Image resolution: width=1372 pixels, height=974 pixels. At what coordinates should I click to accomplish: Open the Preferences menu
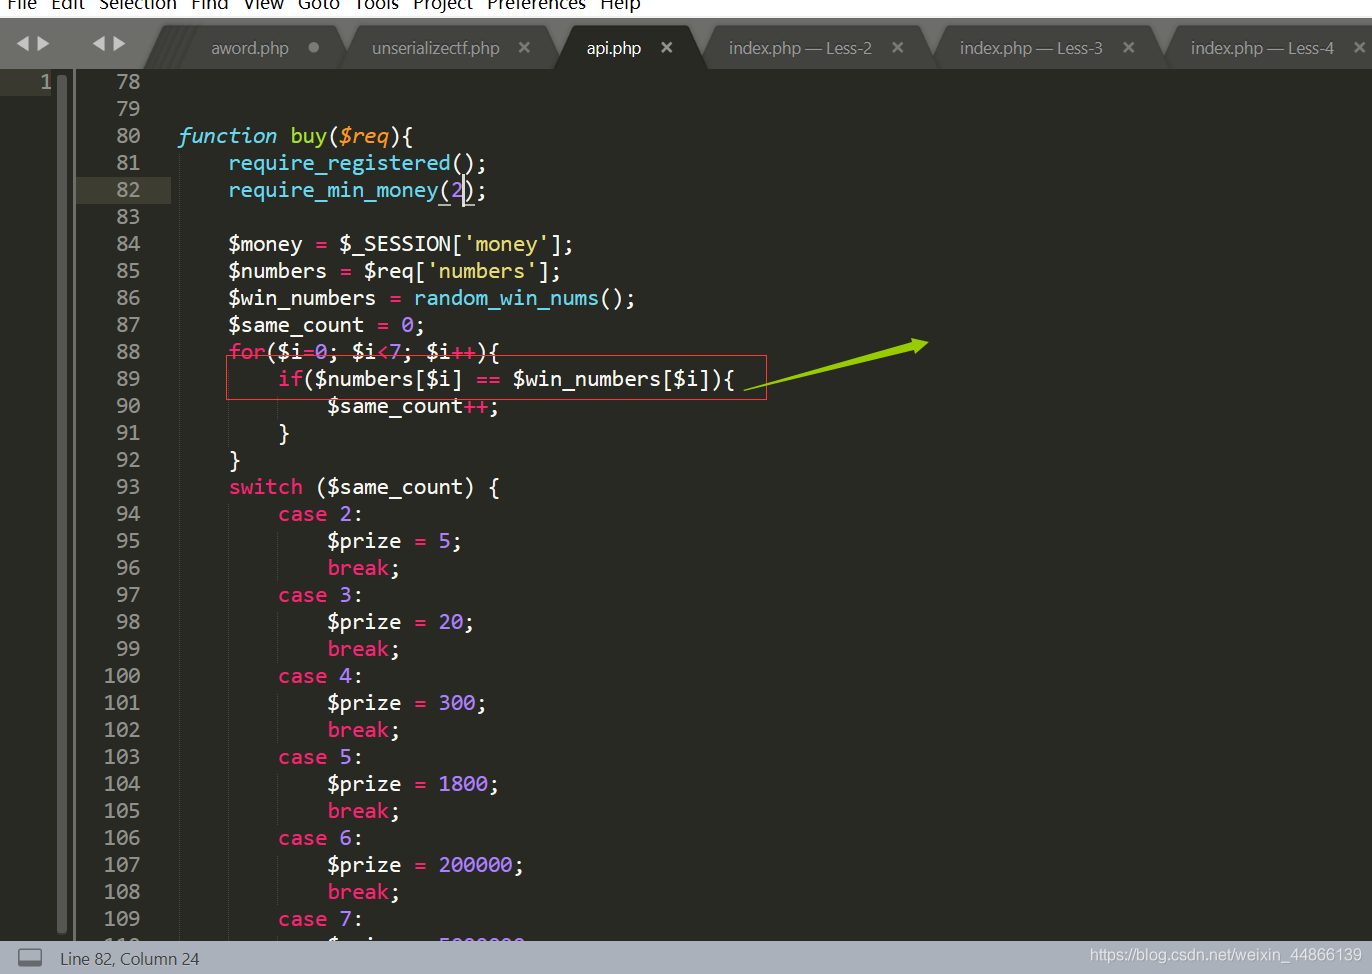(x=537, y=5)
